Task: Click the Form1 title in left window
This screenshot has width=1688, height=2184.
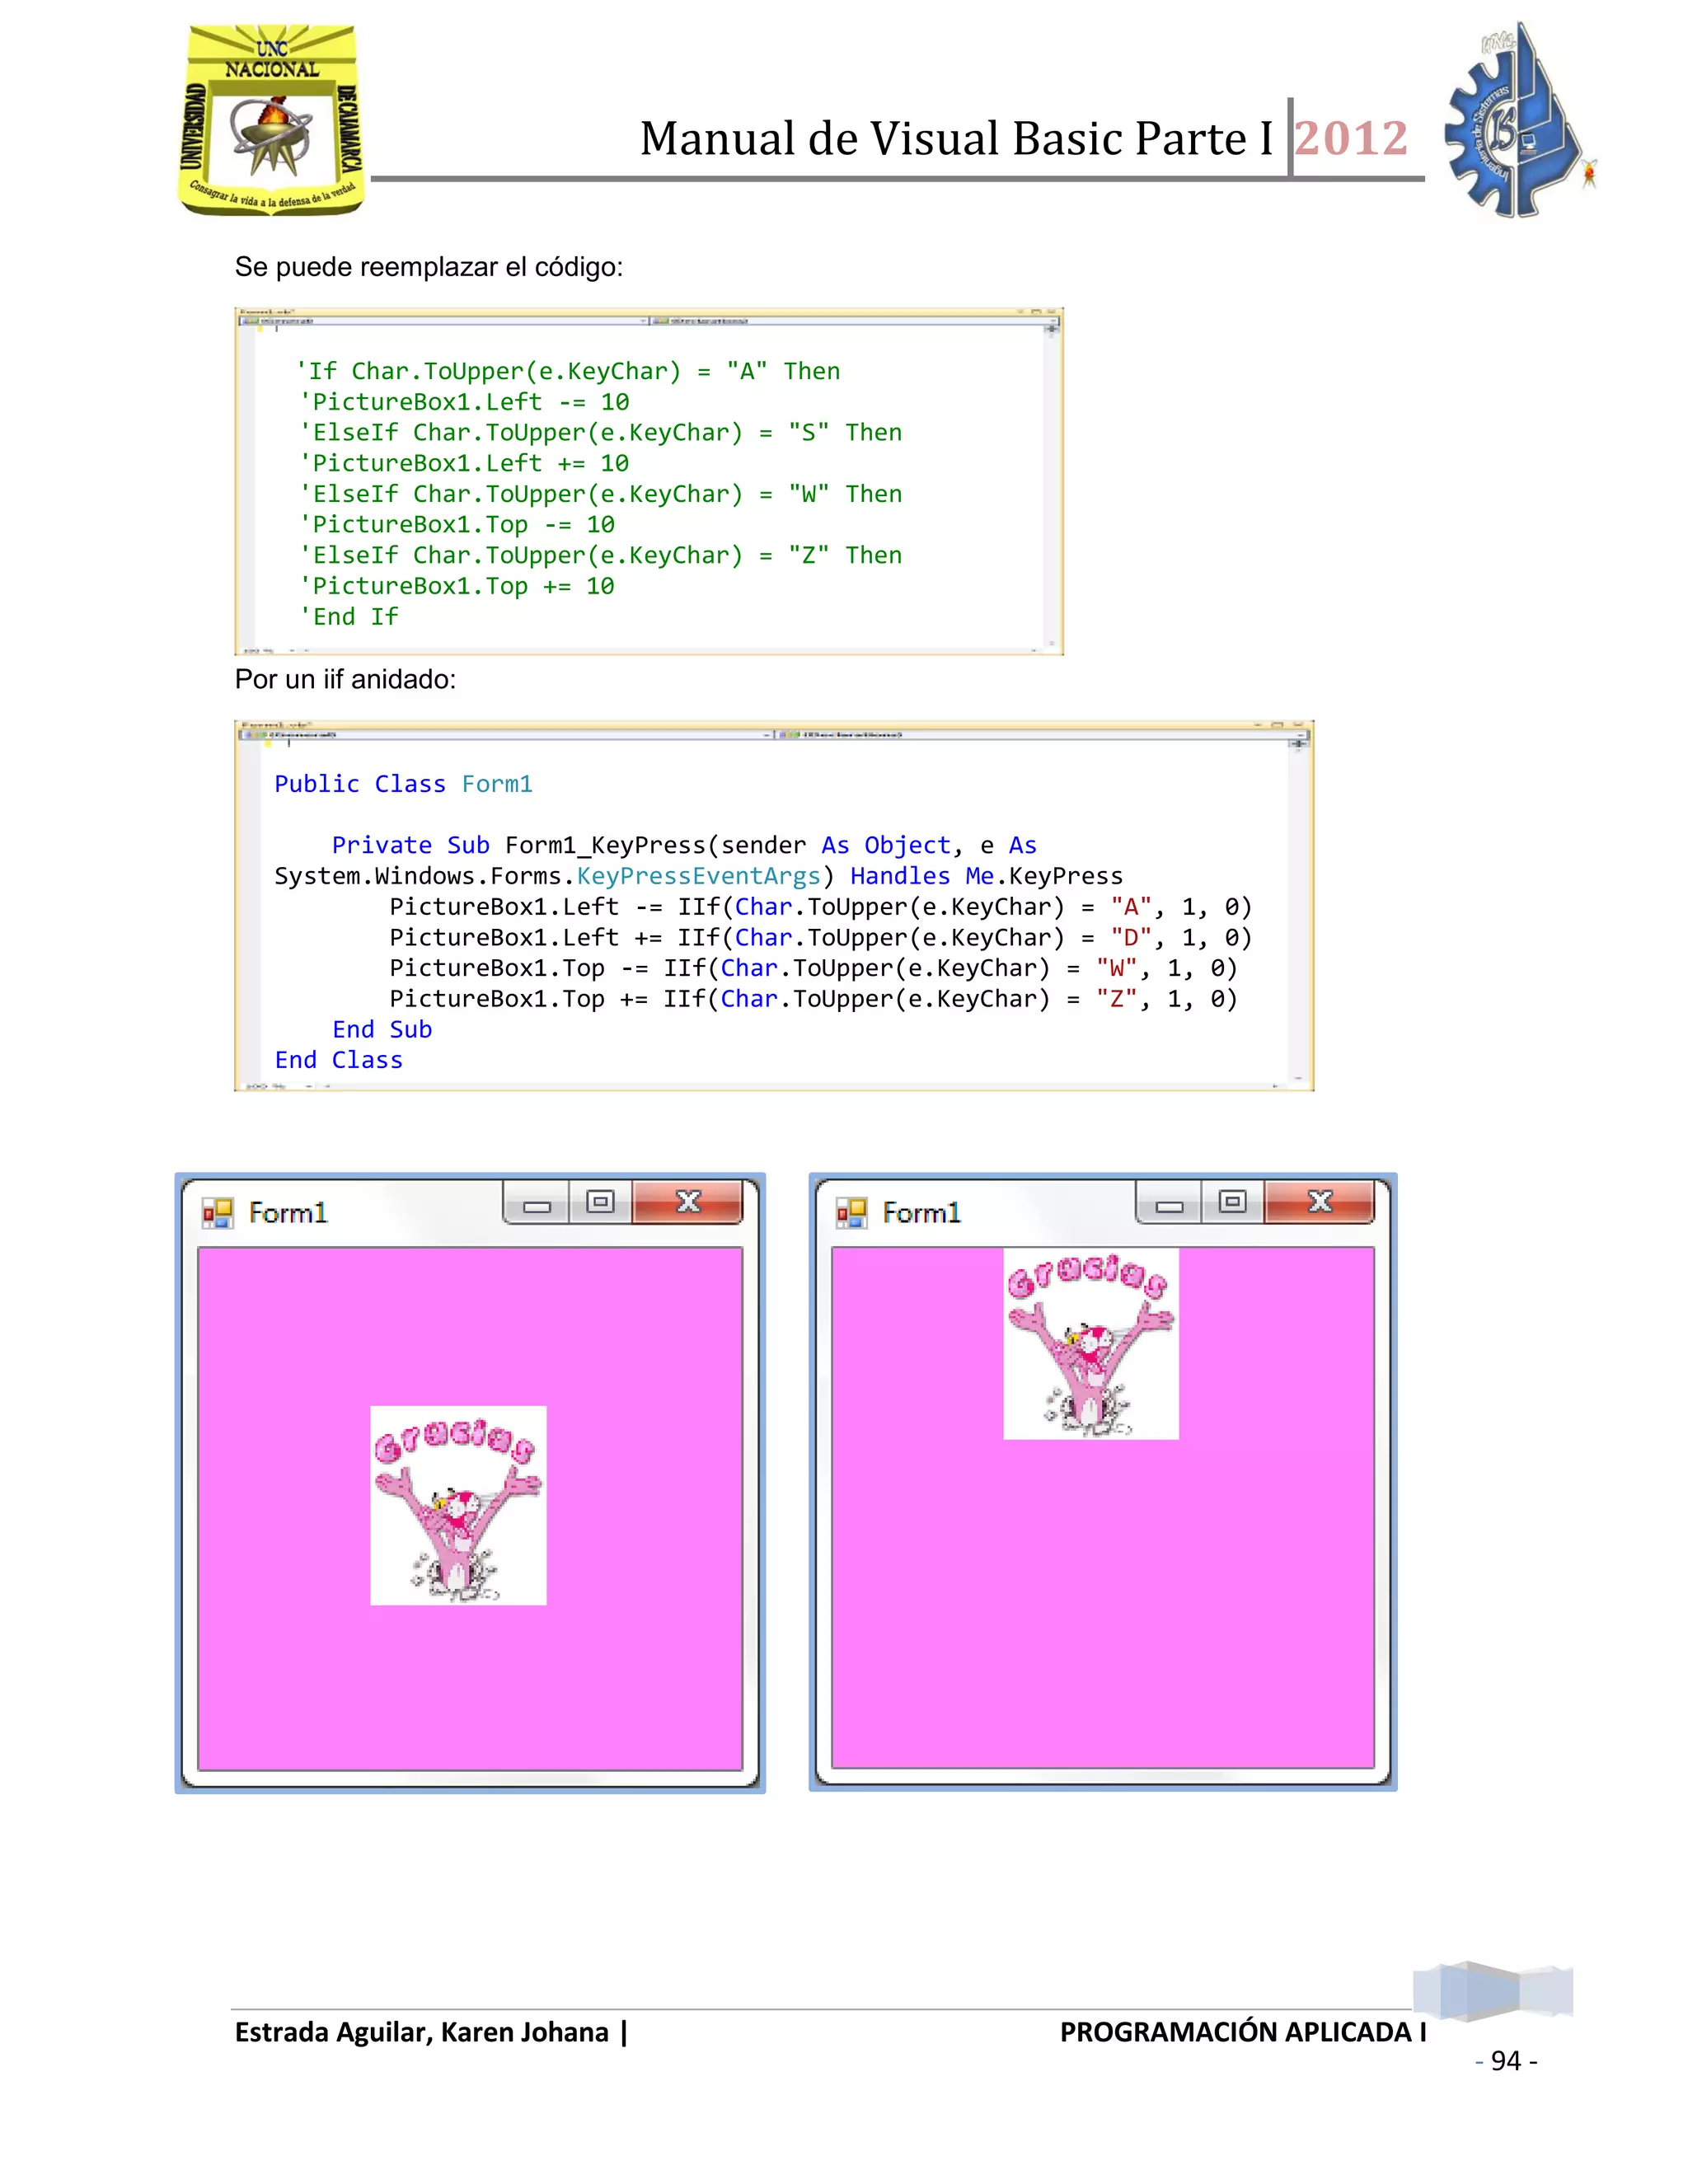Action: 288,1213
